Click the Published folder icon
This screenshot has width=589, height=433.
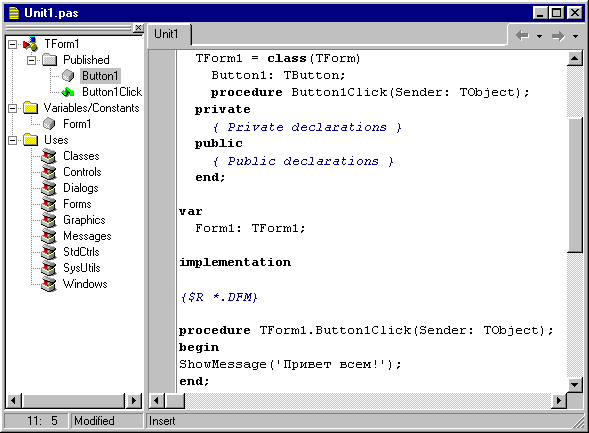click(x=50, y=60)
